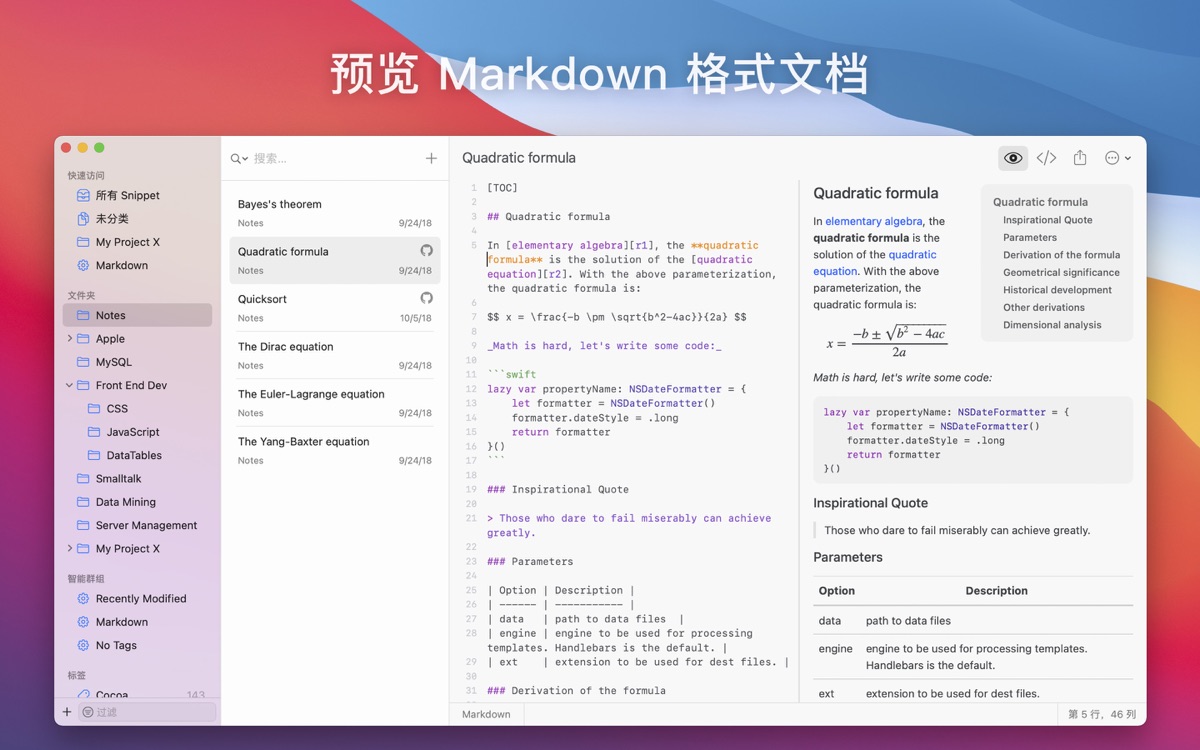
Task: Jump to Derivation of the formula in the contents
Action: click(x=1061, y=255)
